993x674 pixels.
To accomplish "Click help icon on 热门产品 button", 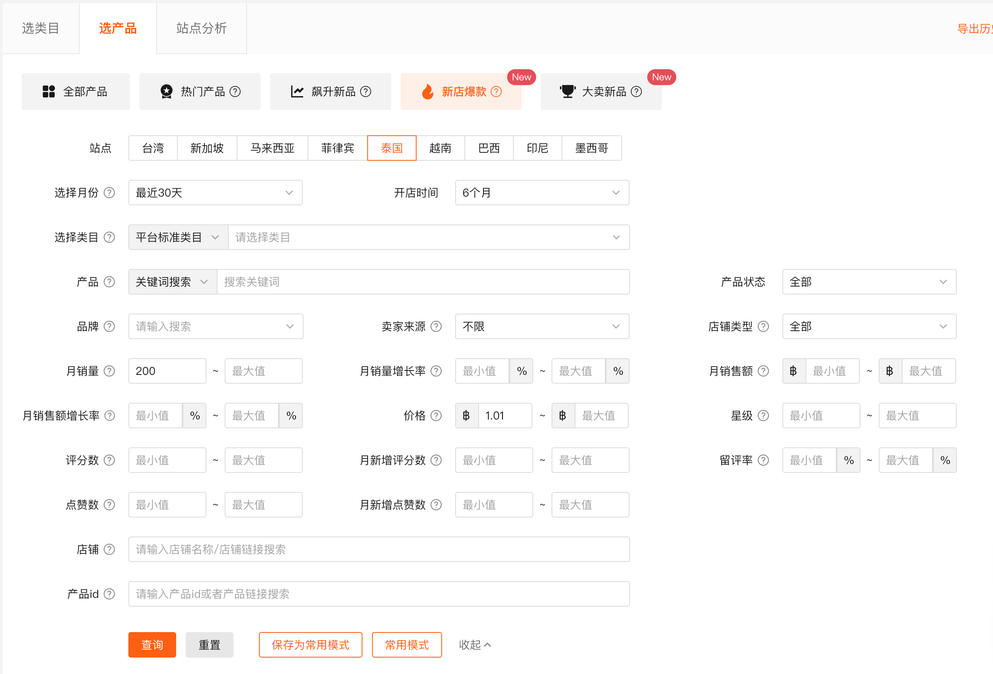I will pos(235,91).
